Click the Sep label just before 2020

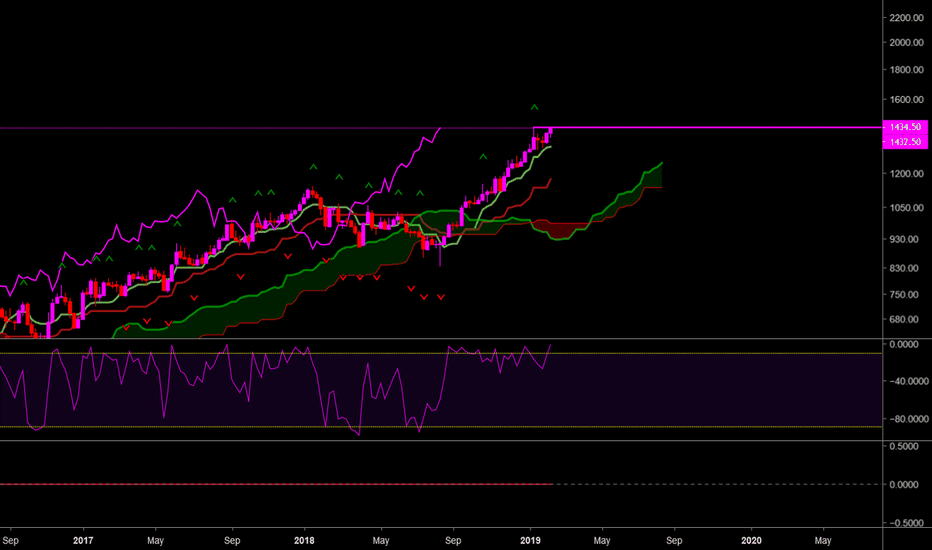click(x=674, y=540)
